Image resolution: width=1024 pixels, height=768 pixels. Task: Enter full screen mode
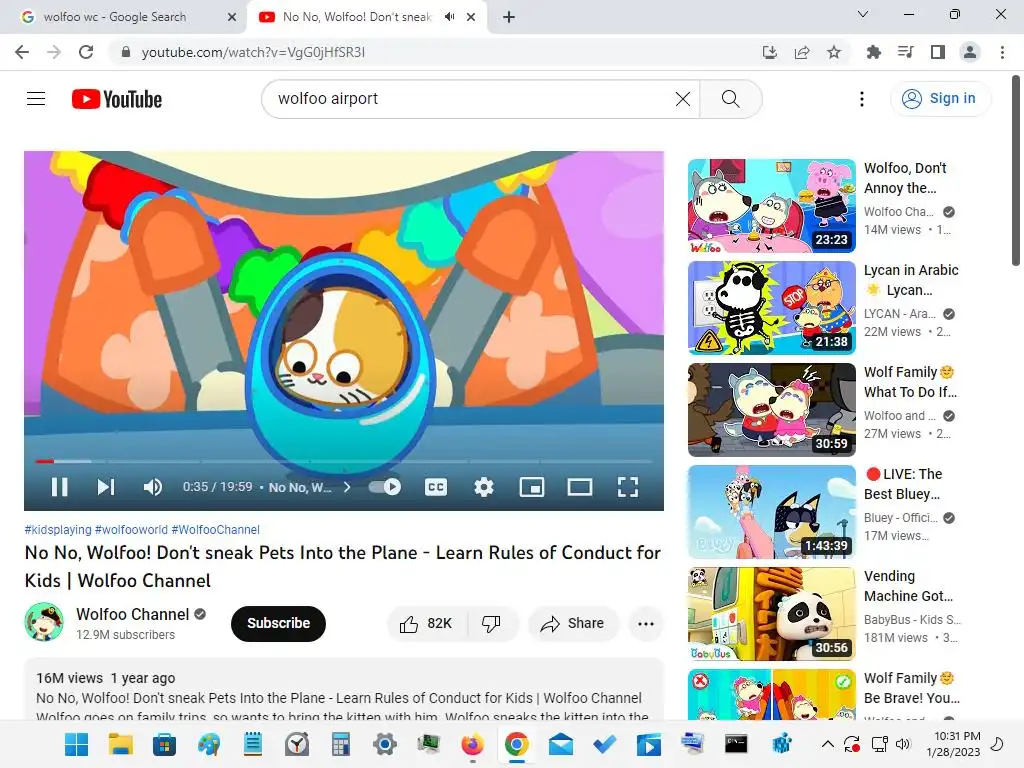point(628,487)
